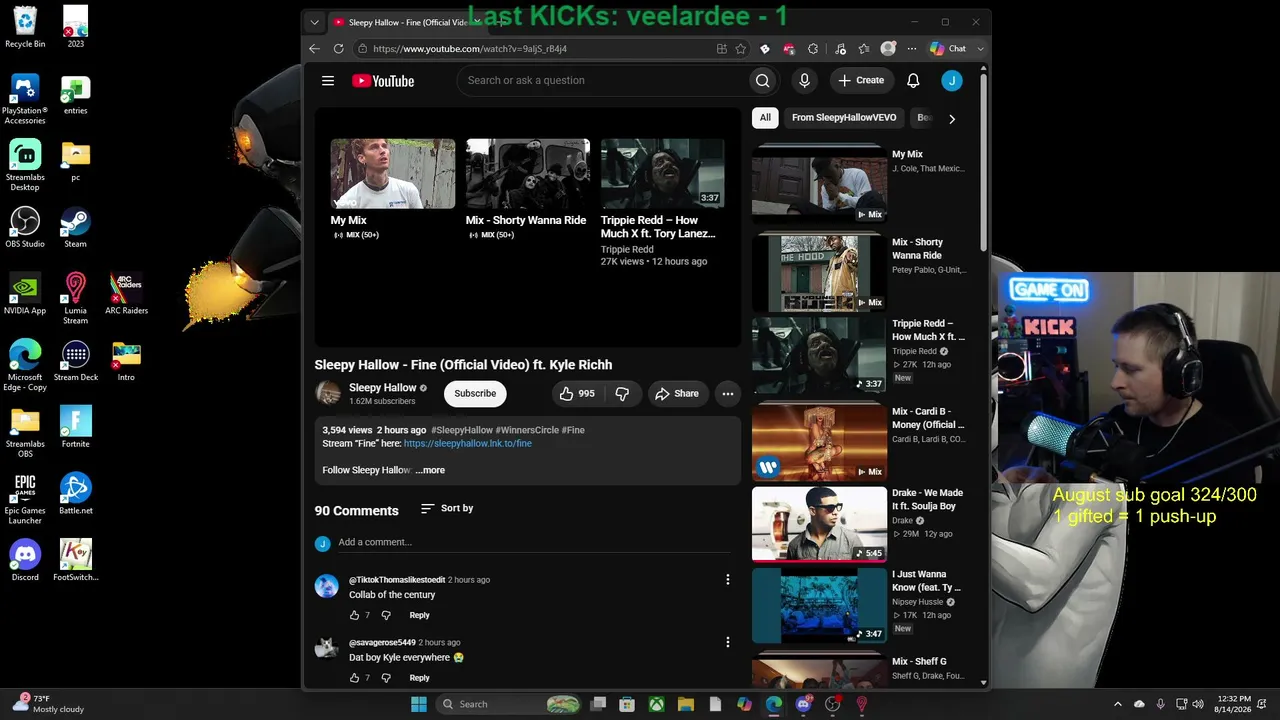Select the 'All' filter chip

tap(765, 118)
